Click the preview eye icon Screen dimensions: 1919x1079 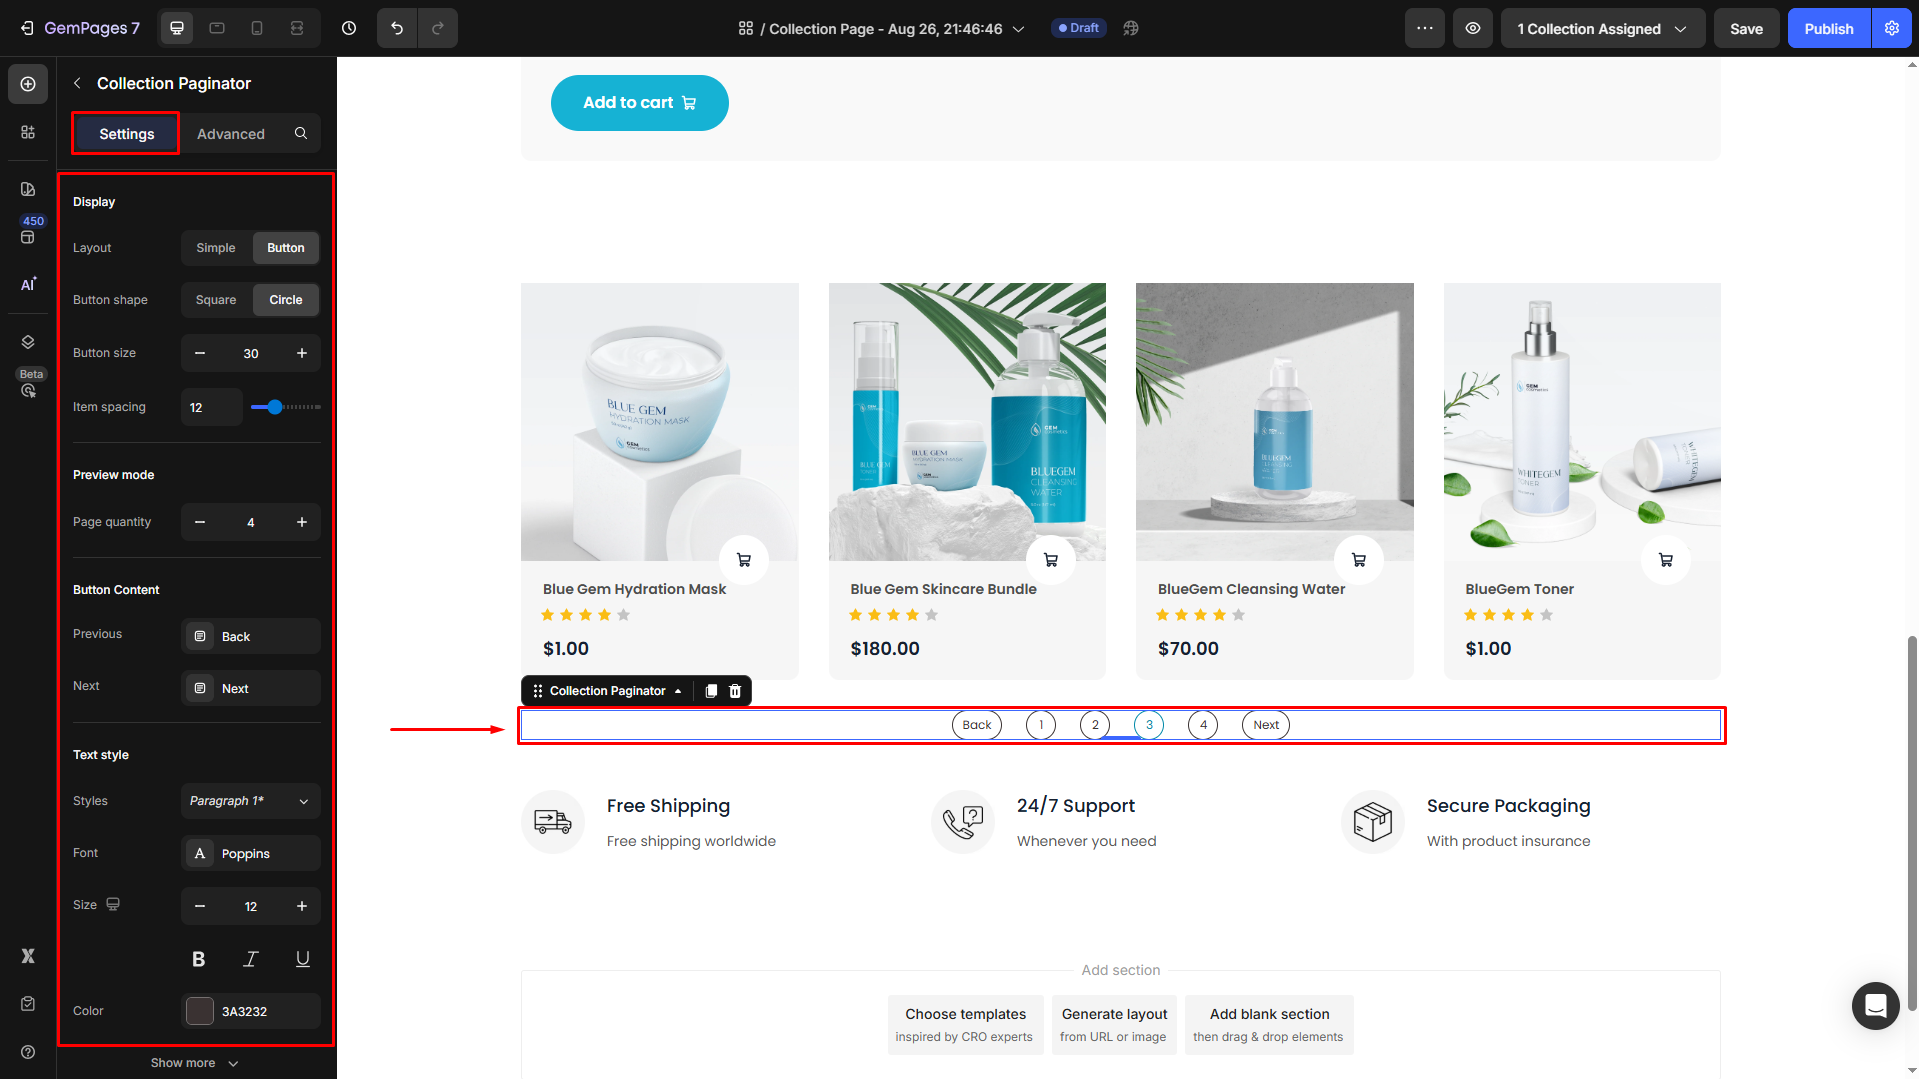click(1473, 29)
